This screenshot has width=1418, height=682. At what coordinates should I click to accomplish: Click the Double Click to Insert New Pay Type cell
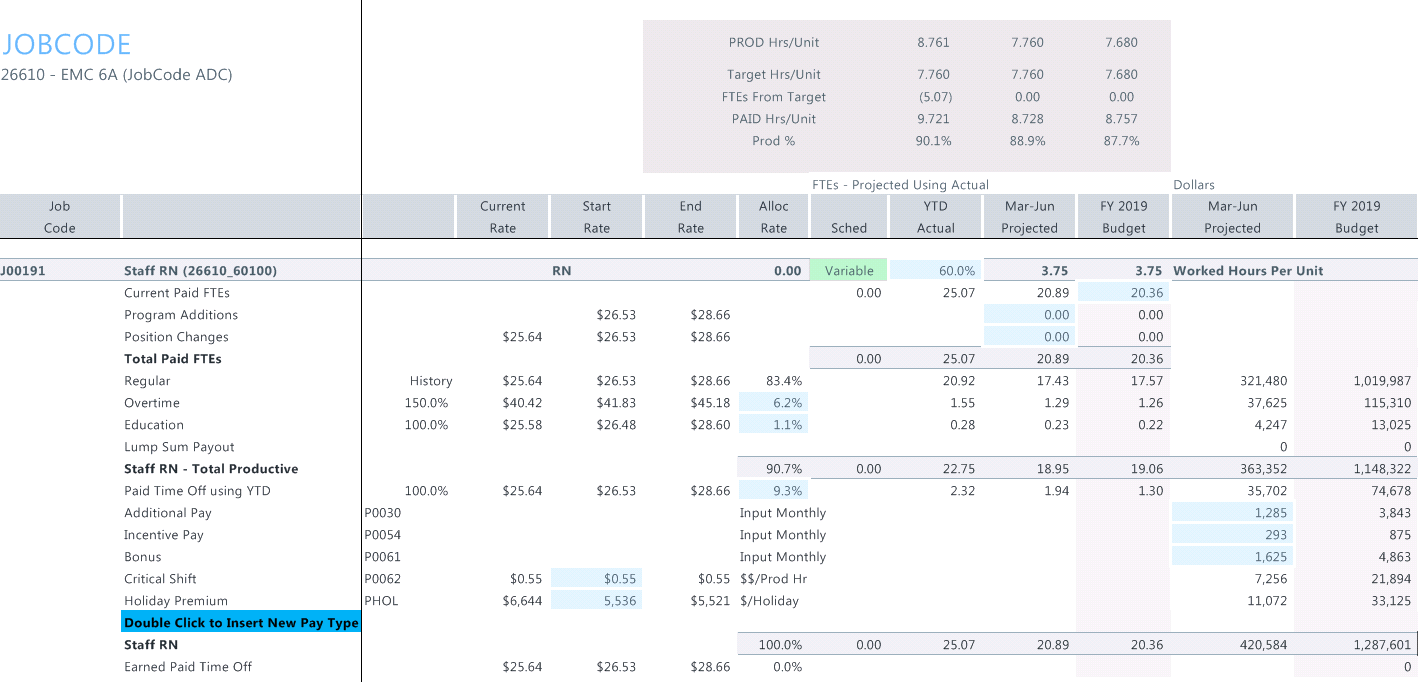pyautogui.click(x=241, y=623)
